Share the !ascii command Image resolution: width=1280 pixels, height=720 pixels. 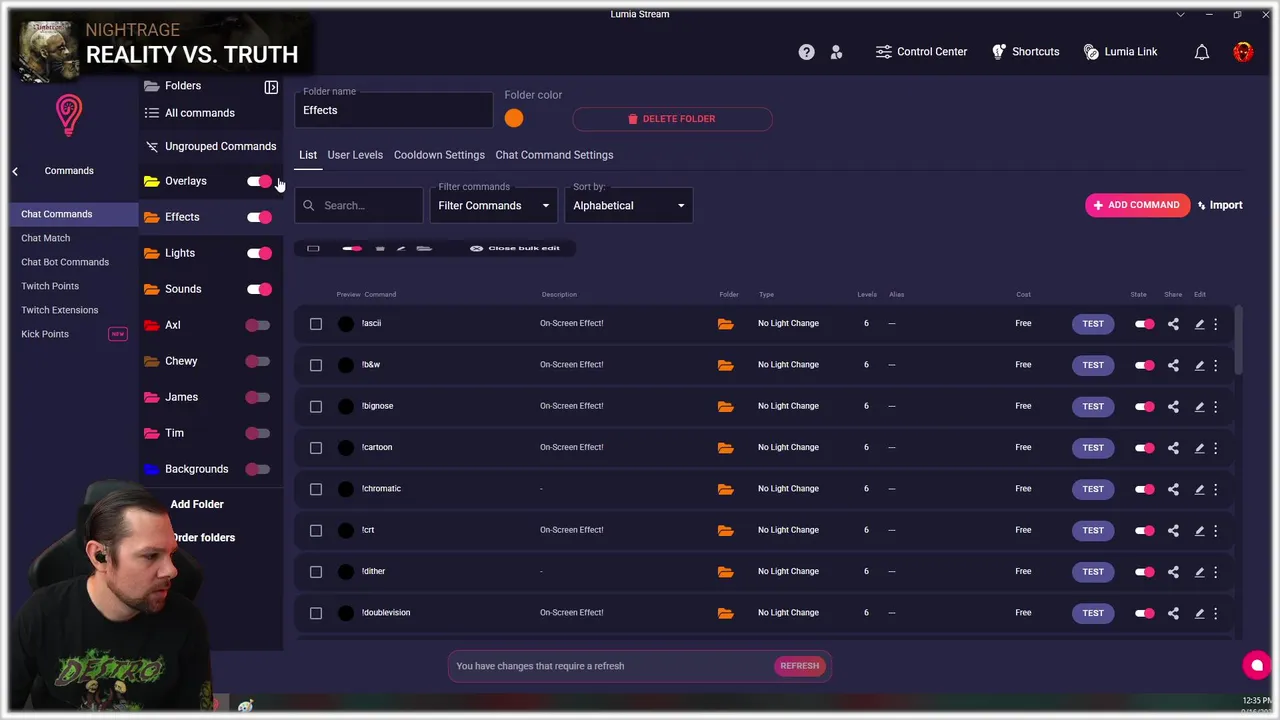(1173, 324)
